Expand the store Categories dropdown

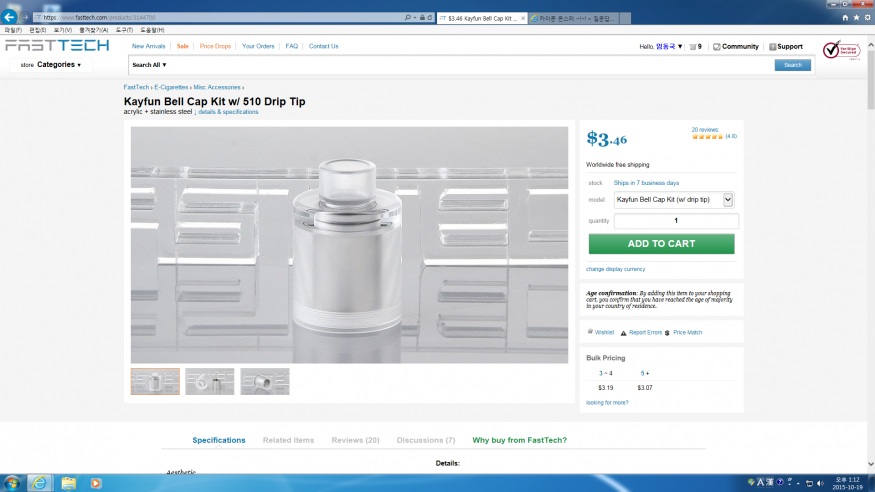click(51, 65)
